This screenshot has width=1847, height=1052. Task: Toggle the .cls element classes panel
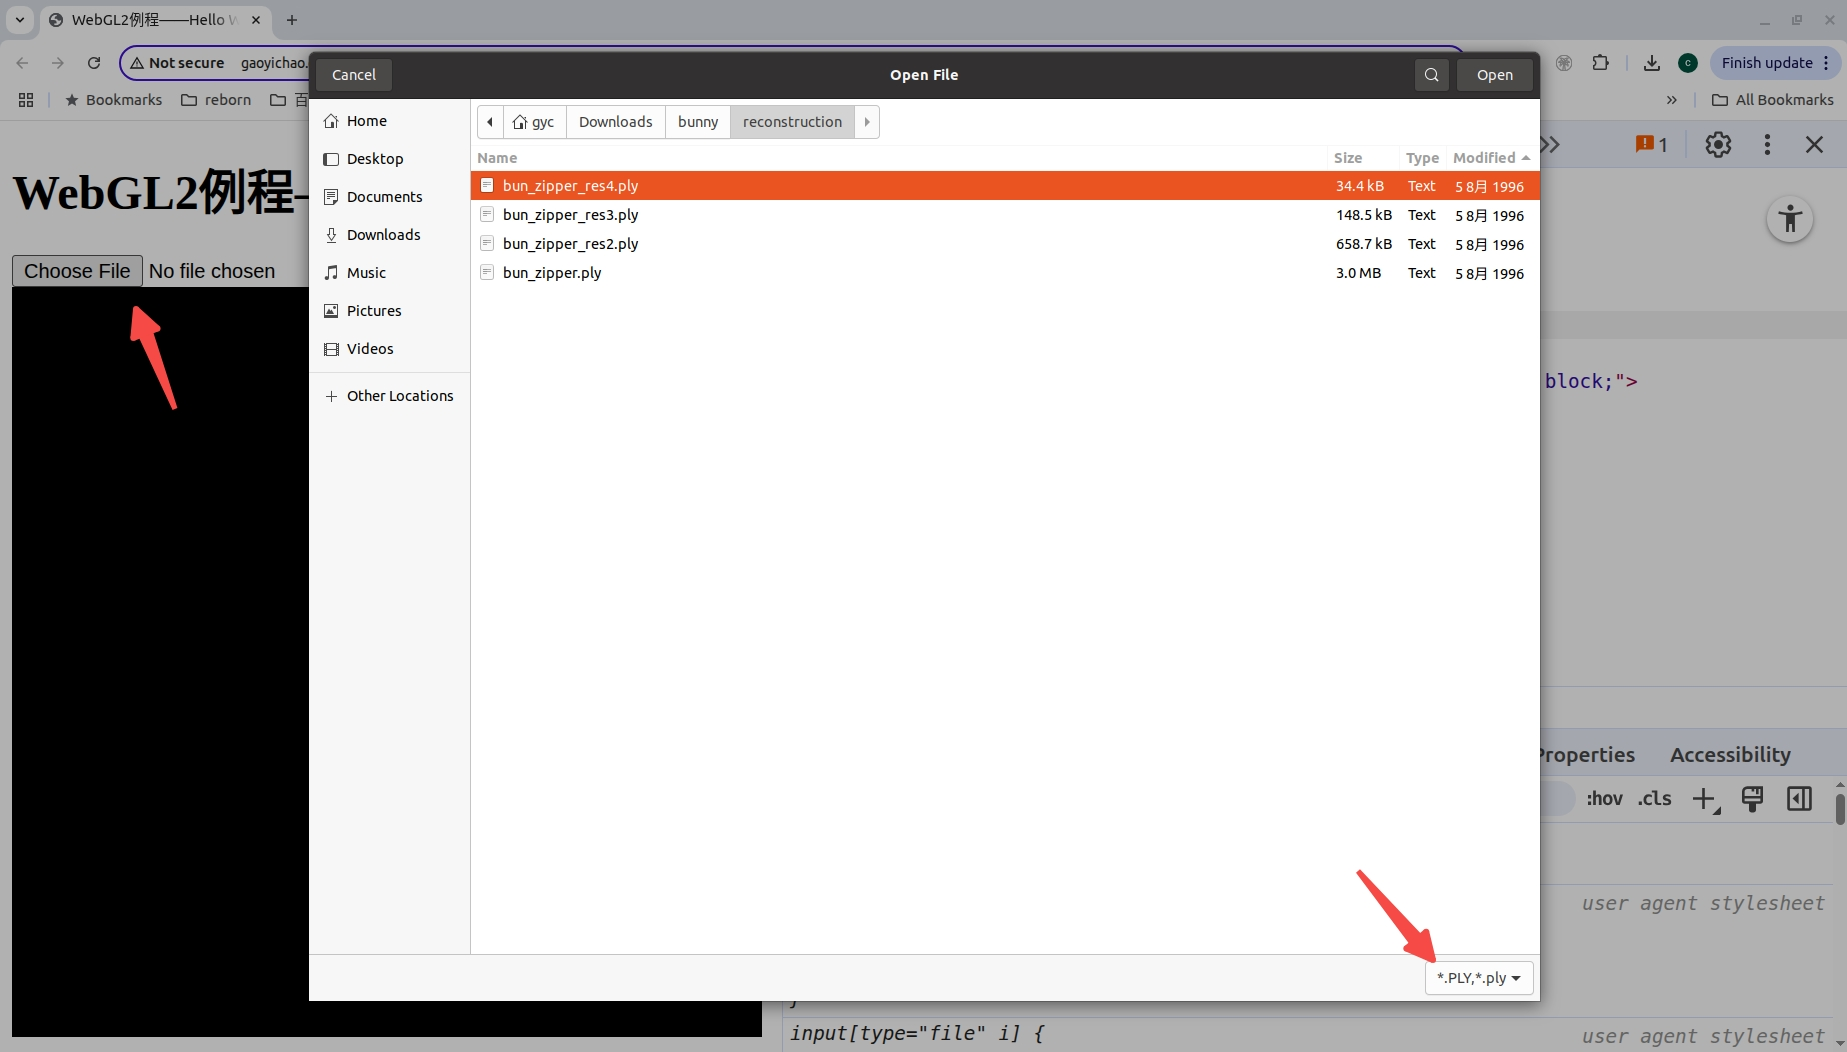point(1655,799)
